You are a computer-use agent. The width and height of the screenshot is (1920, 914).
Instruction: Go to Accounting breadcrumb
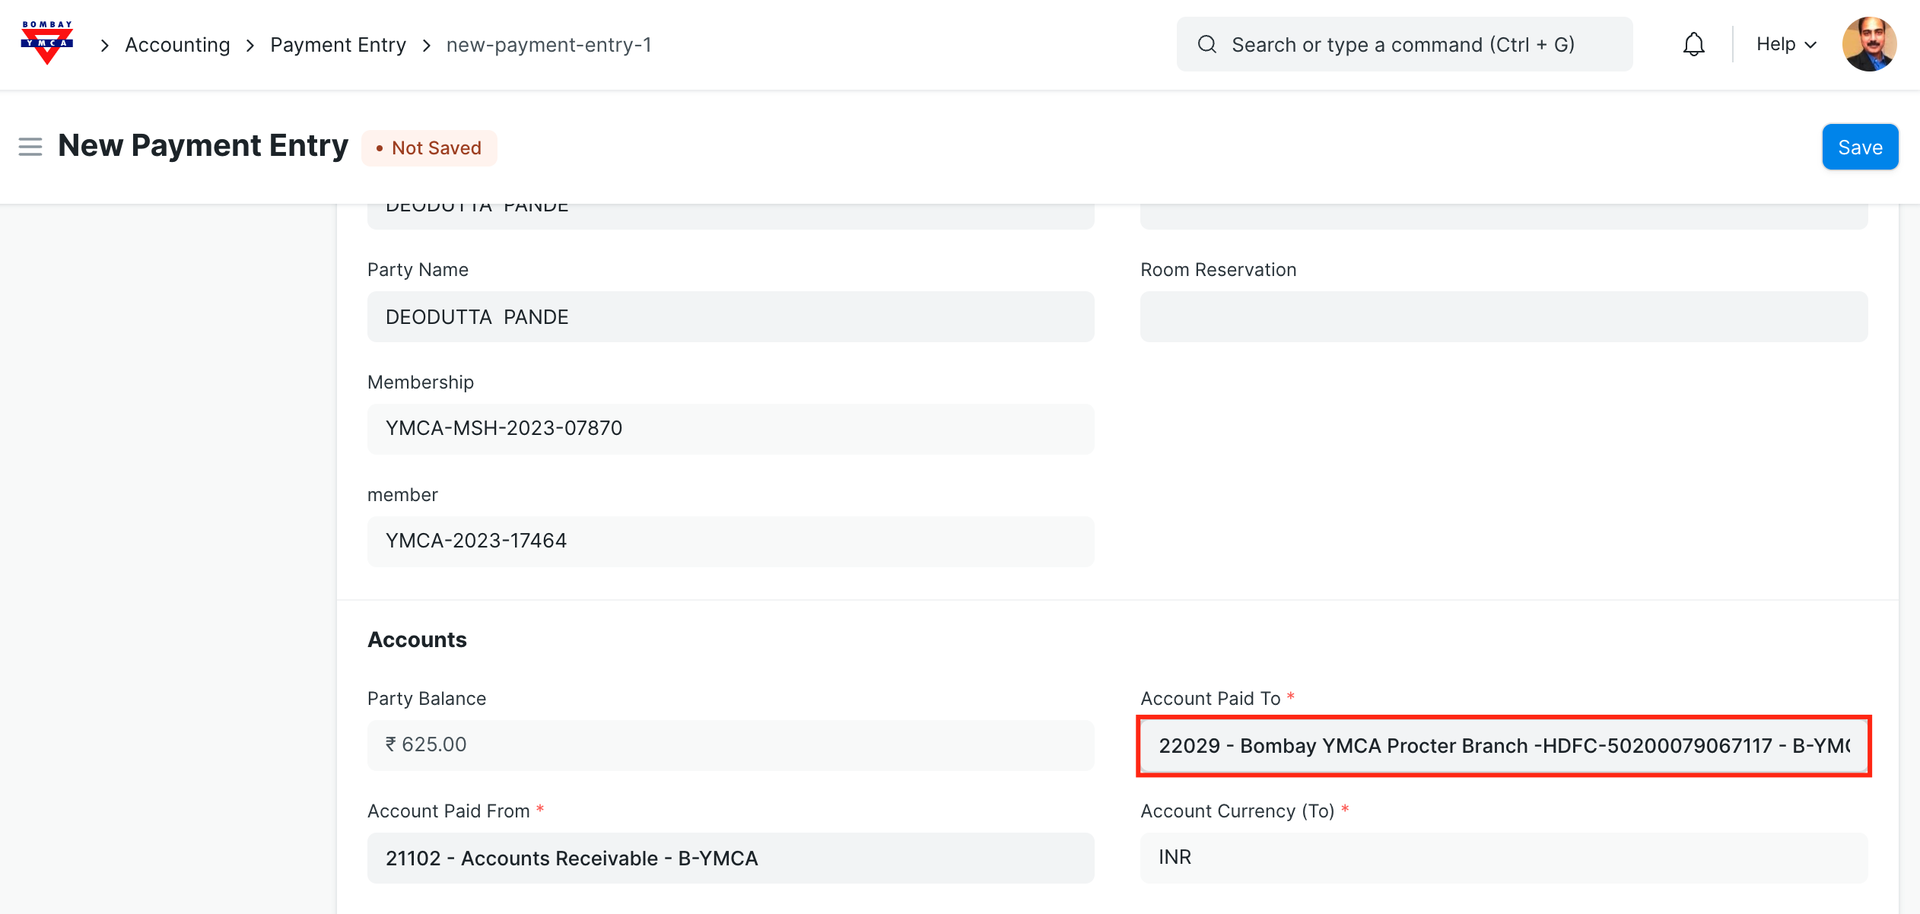(x=177, y=45)
